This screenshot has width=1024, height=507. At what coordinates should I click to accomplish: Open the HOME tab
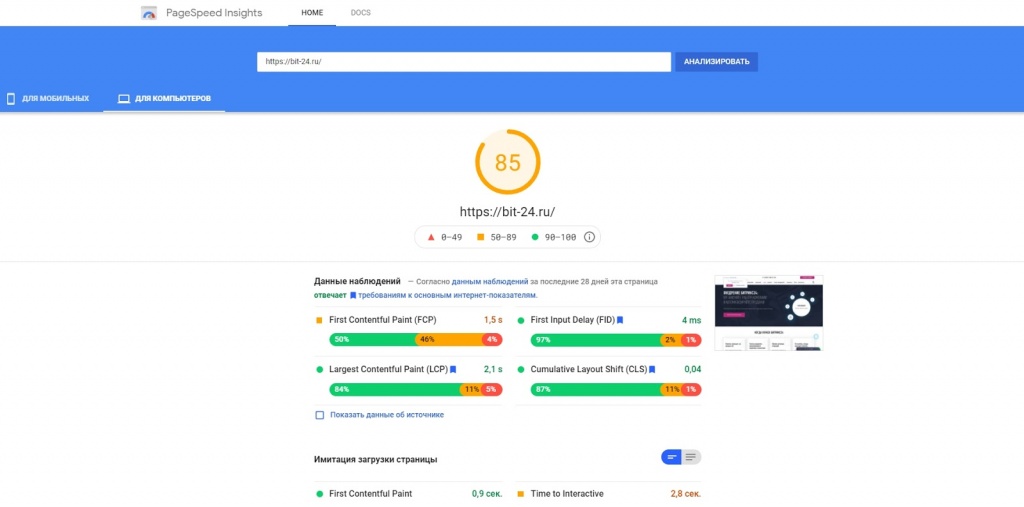312,13
